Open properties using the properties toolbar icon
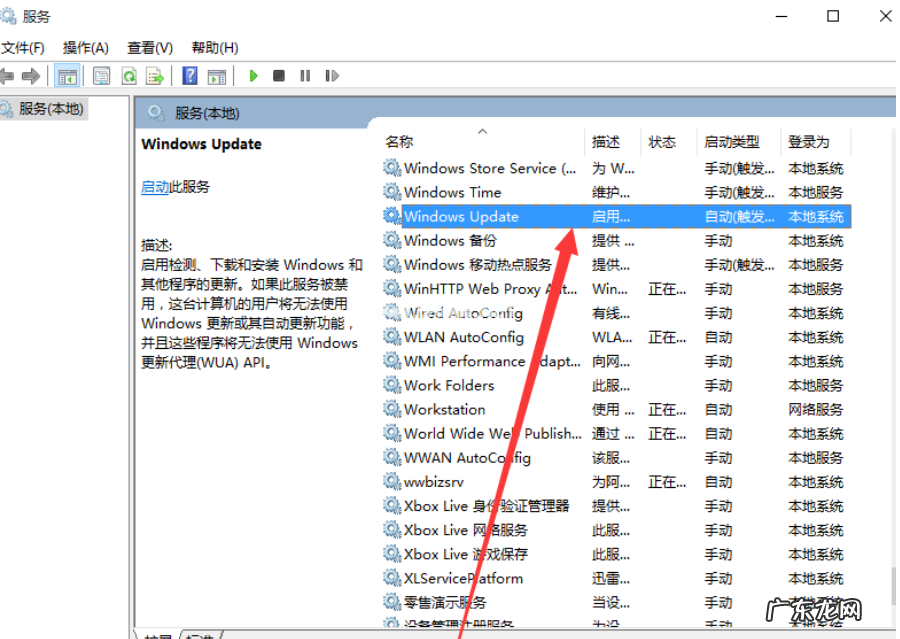900x639 pixels. pyautogui.click(x=101, y=75)
